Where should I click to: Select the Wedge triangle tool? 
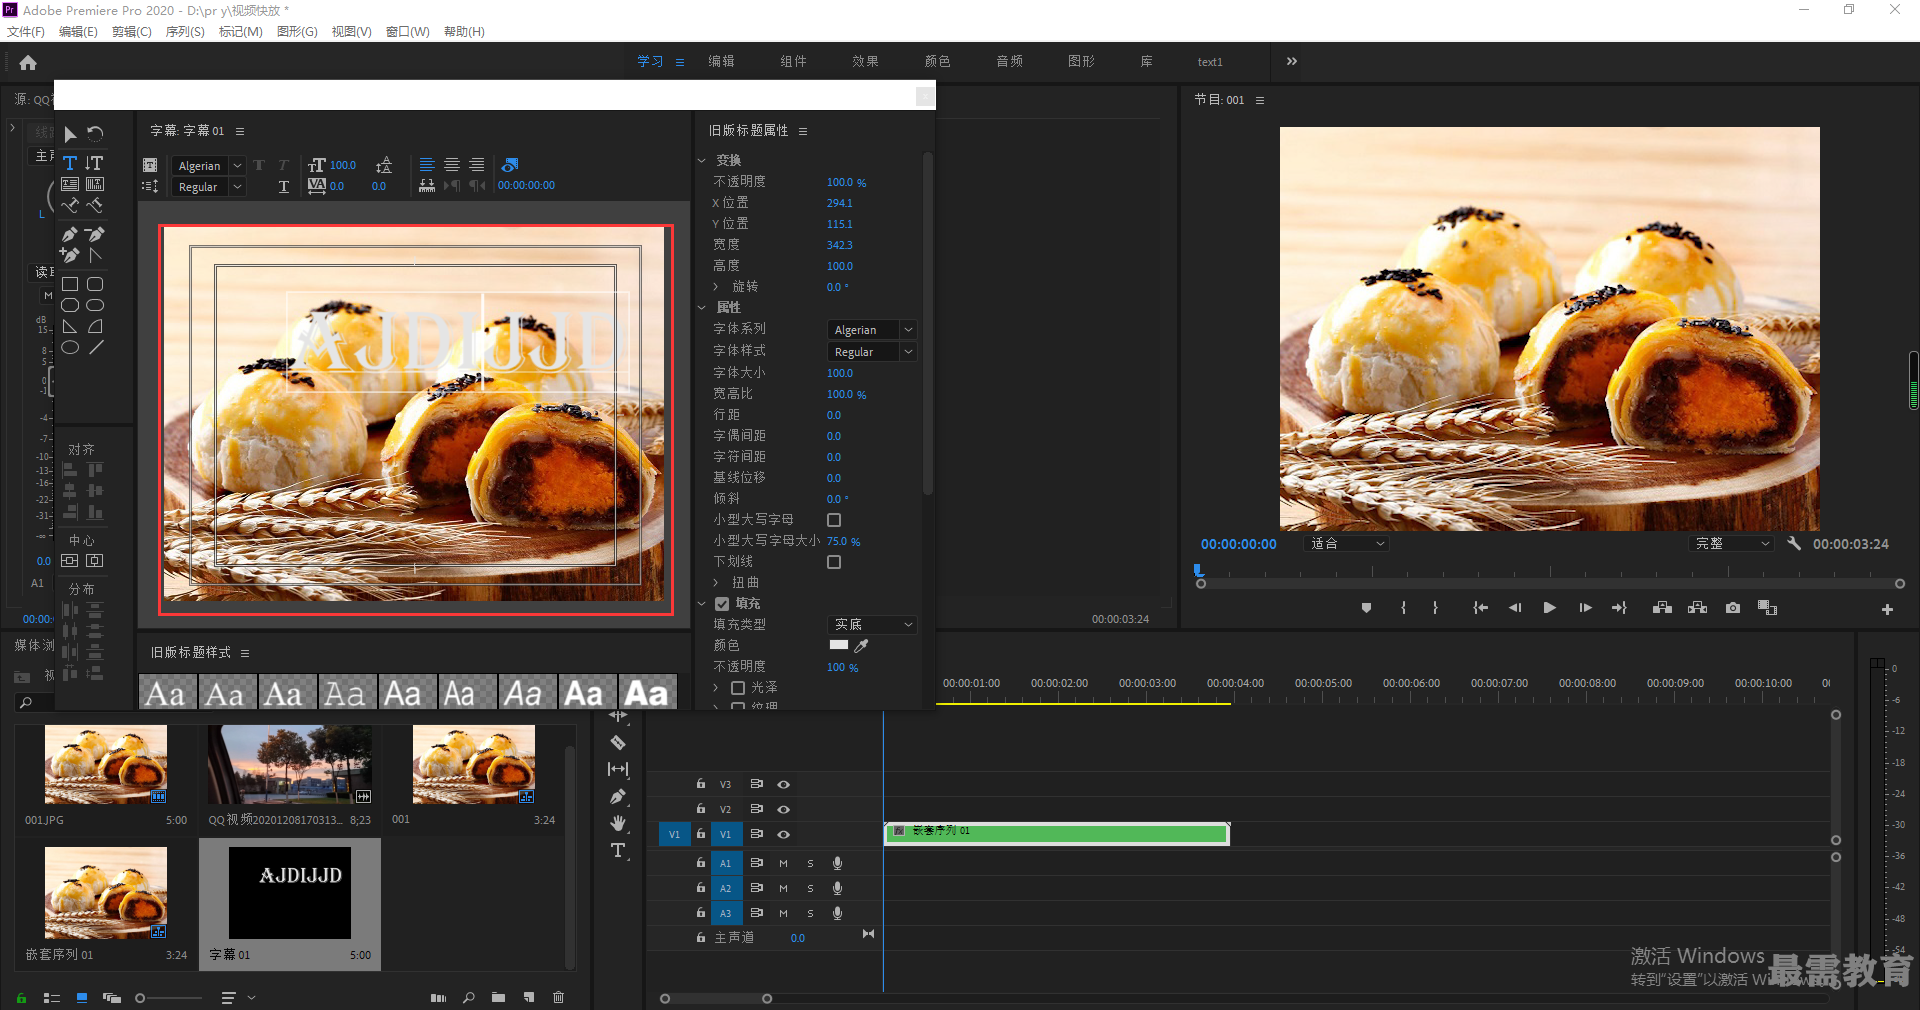[70, 326]
